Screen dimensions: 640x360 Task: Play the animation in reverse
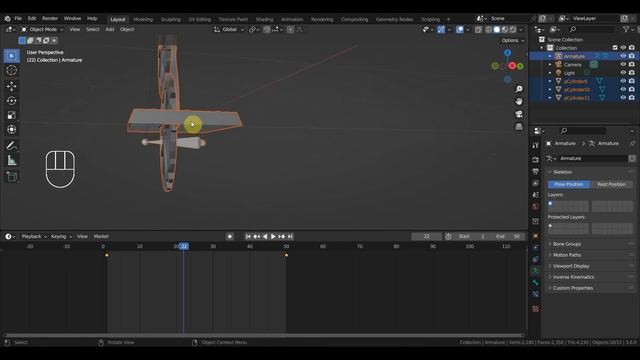pyautogui.click(x=265, y=236)
